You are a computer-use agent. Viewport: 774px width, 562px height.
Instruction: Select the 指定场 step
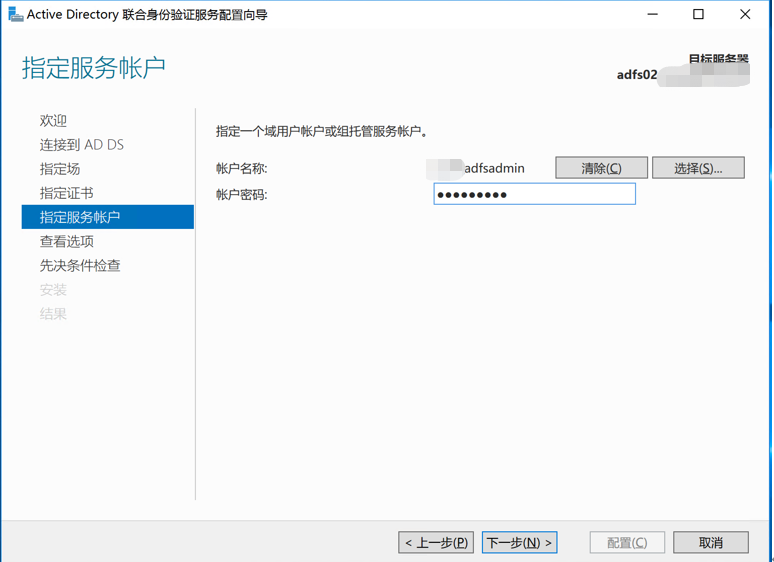(x=60, y=169)
